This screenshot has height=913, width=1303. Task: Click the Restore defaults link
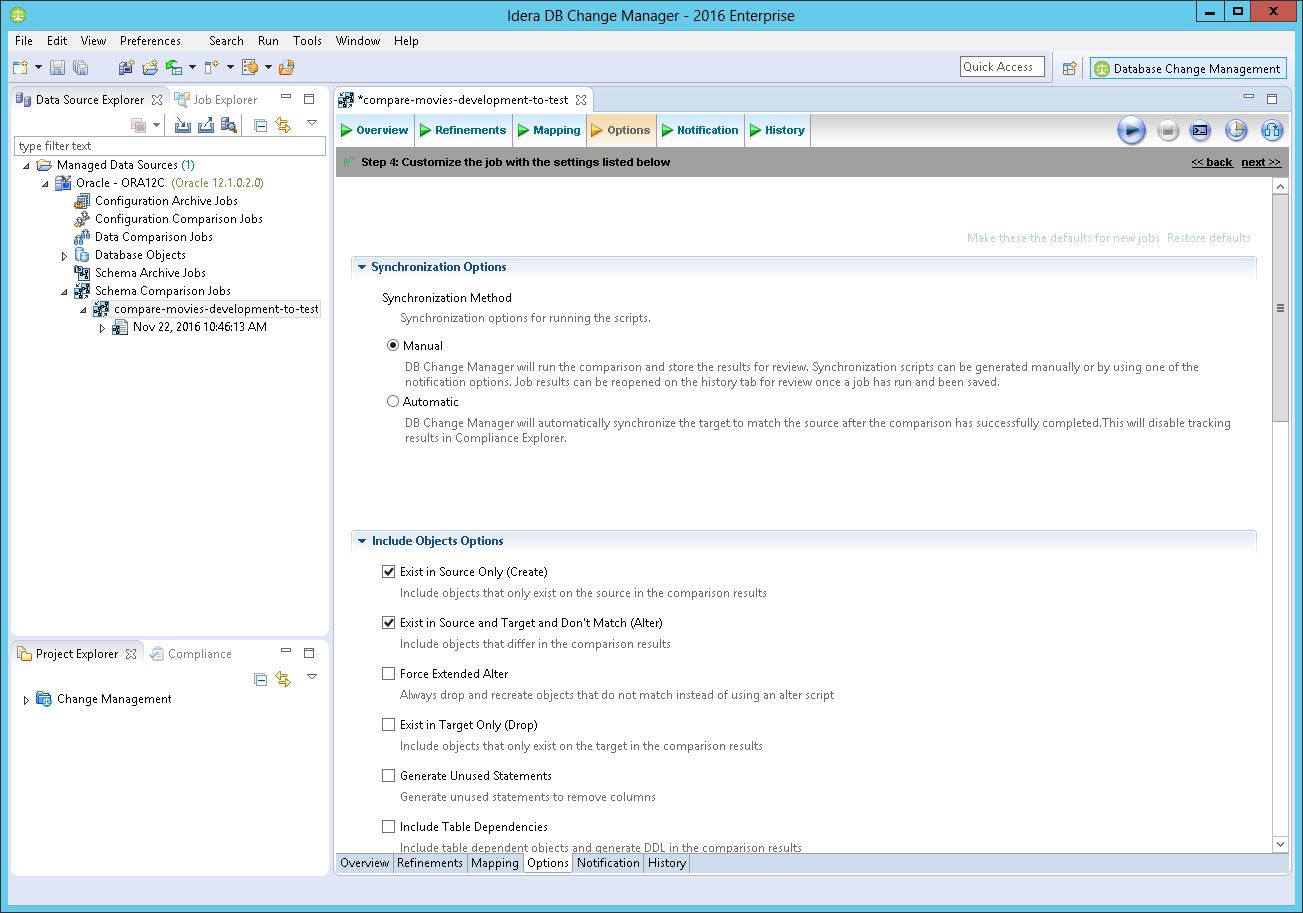coord(1208,238)
